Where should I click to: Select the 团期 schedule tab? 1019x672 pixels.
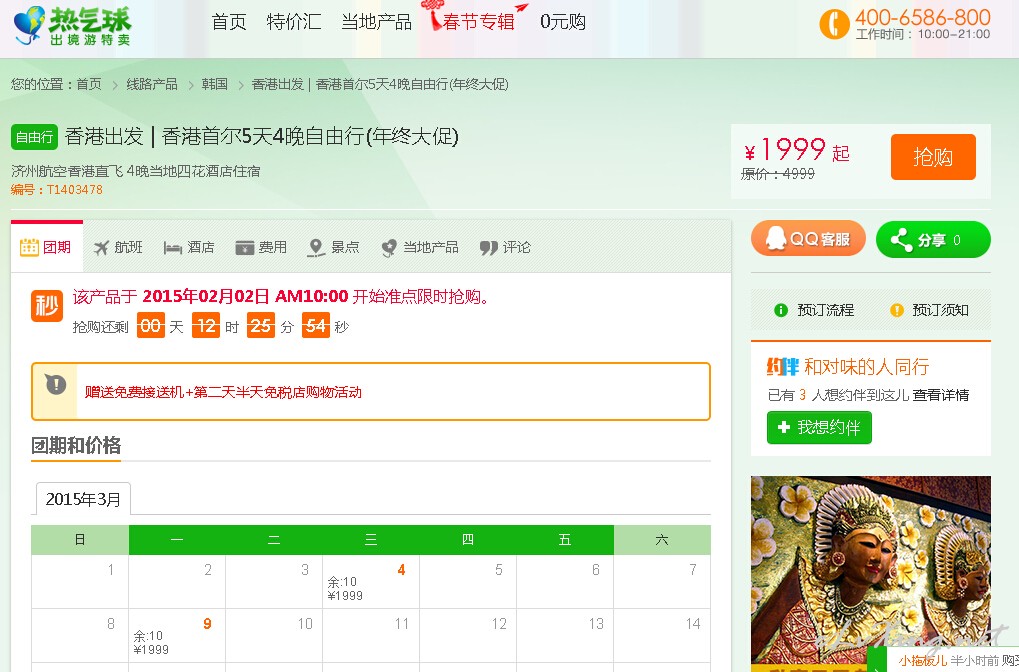(x=46, y=247)
